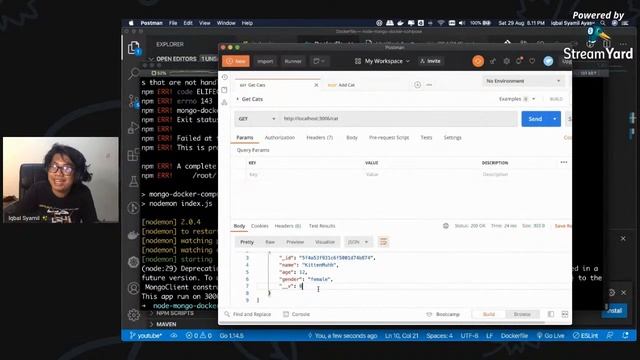Click the Import button in Postman
The height and width of the screenshot is (360, 640).
265,61
